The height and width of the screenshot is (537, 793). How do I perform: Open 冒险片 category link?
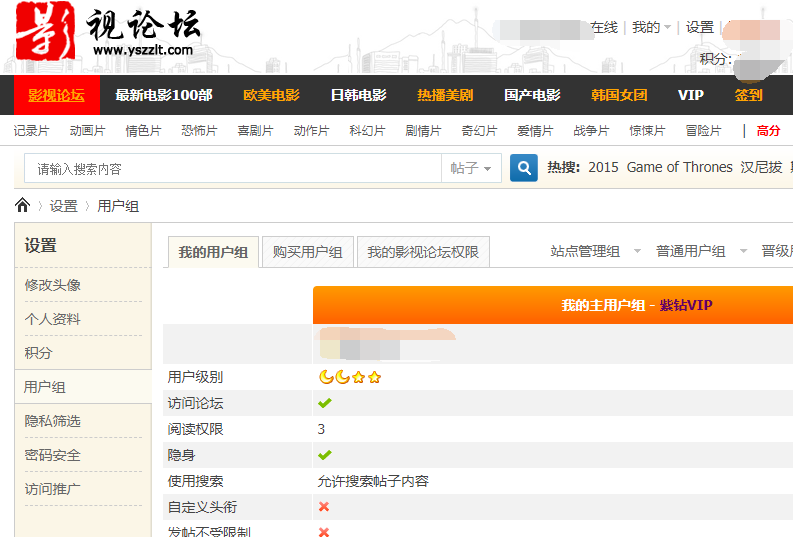pos(703,131)
